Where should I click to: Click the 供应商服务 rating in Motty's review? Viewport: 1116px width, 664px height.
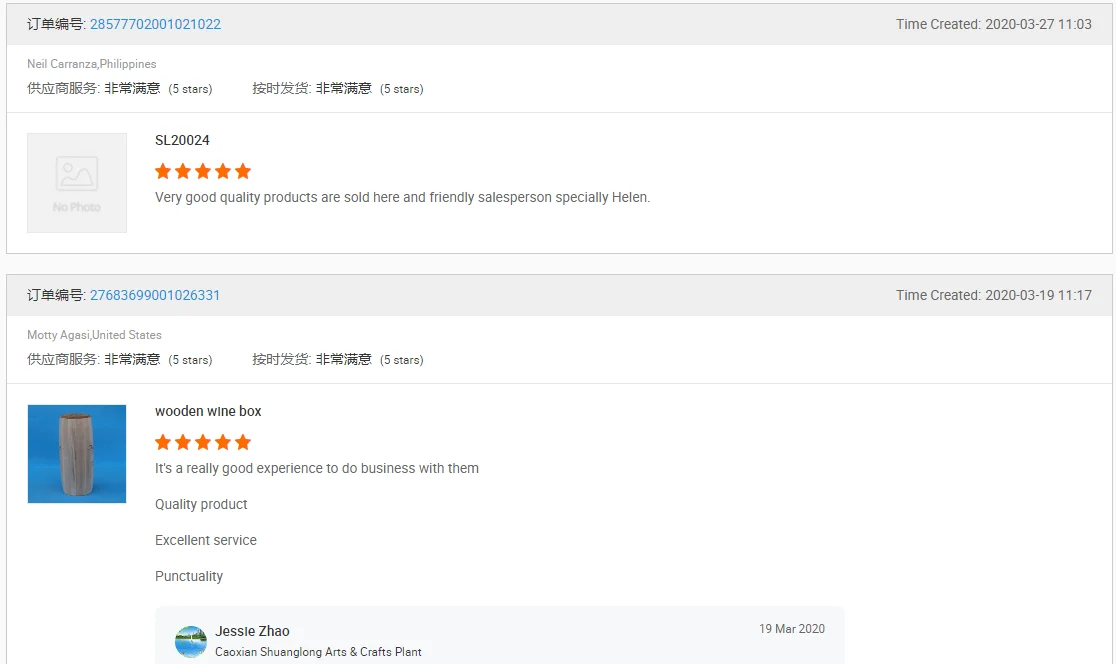click(x=119, y=359)
